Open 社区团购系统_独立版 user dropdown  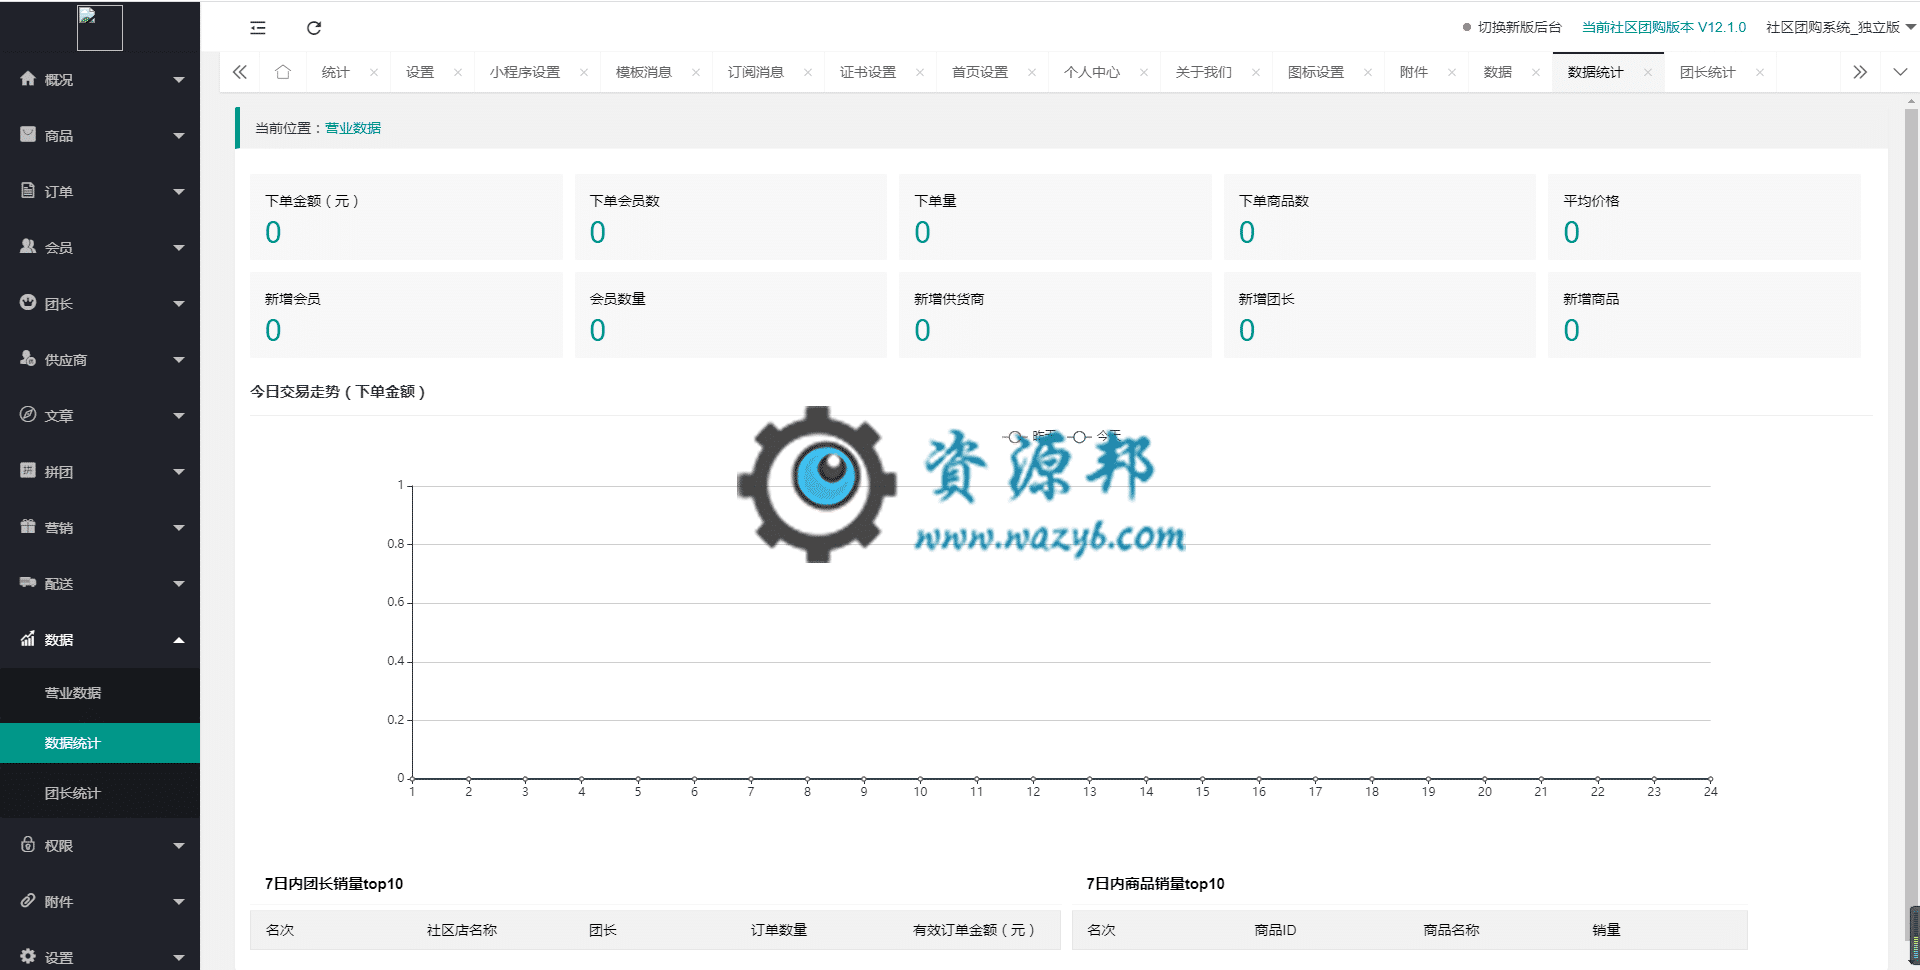(x=1840, y=27)
